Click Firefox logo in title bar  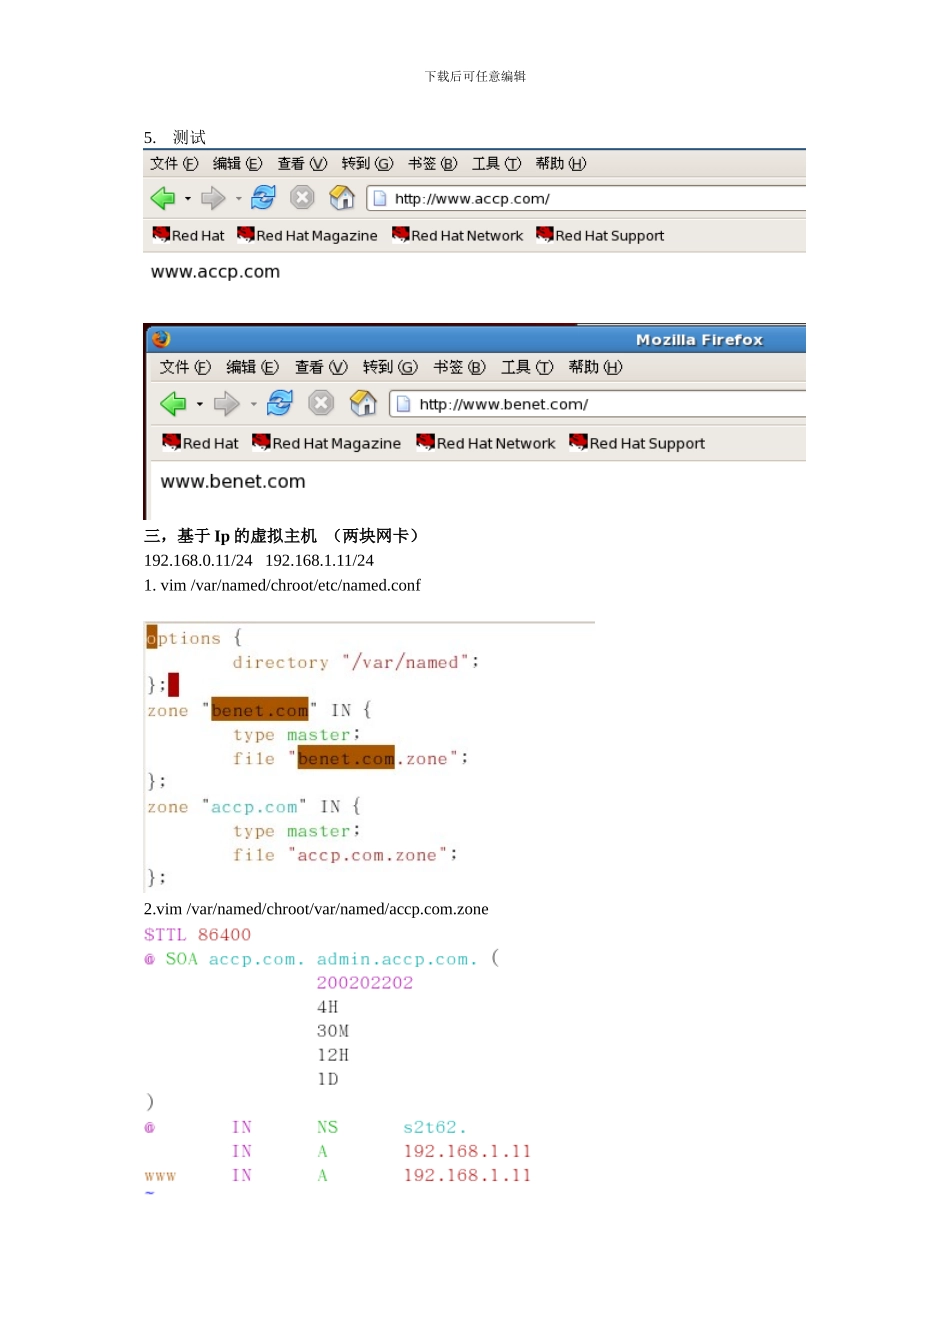pos(162,339)
